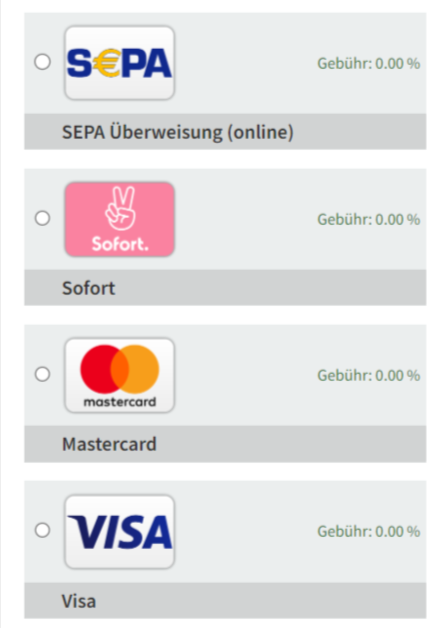Click the SEPA Überweisung (online) label

pos(178,132)
